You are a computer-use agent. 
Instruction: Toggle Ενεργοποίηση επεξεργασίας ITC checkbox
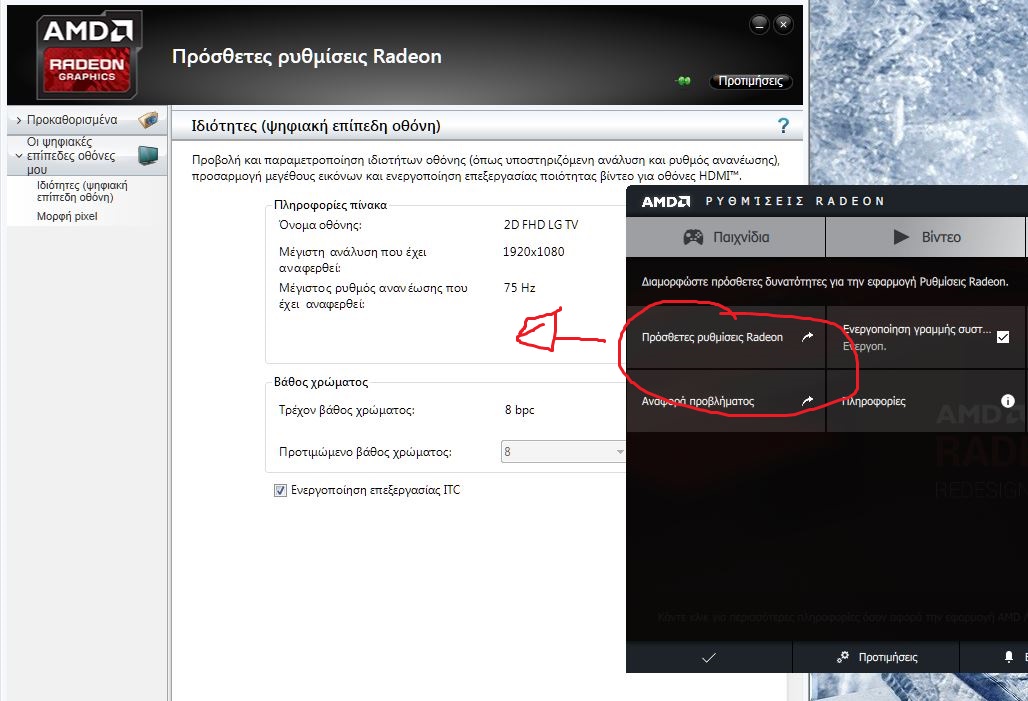[x=280, y=491]
